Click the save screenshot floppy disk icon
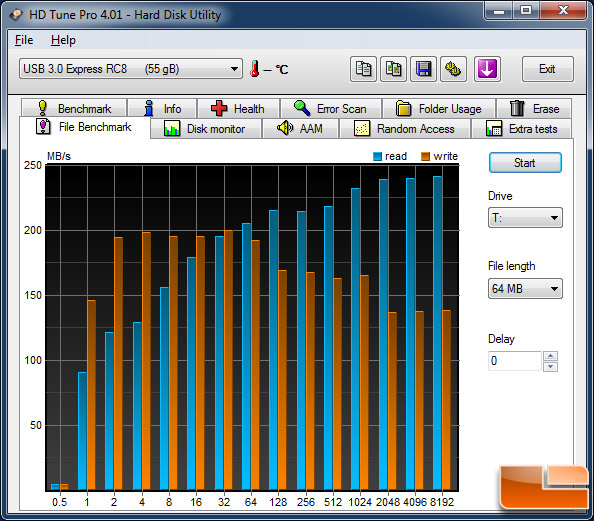 423,69
